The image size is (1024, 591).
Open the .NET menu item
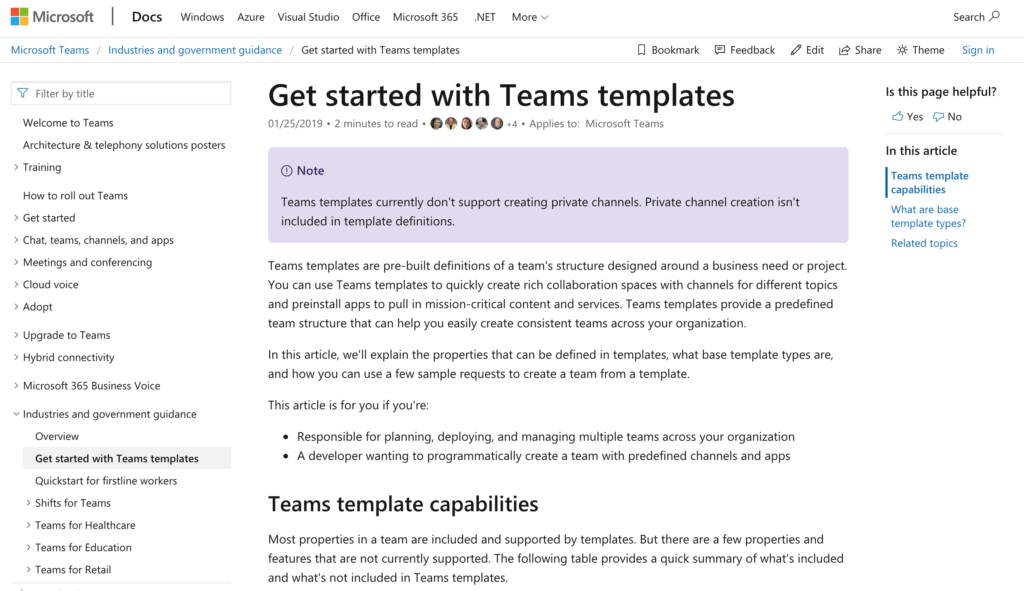(485, 17)
